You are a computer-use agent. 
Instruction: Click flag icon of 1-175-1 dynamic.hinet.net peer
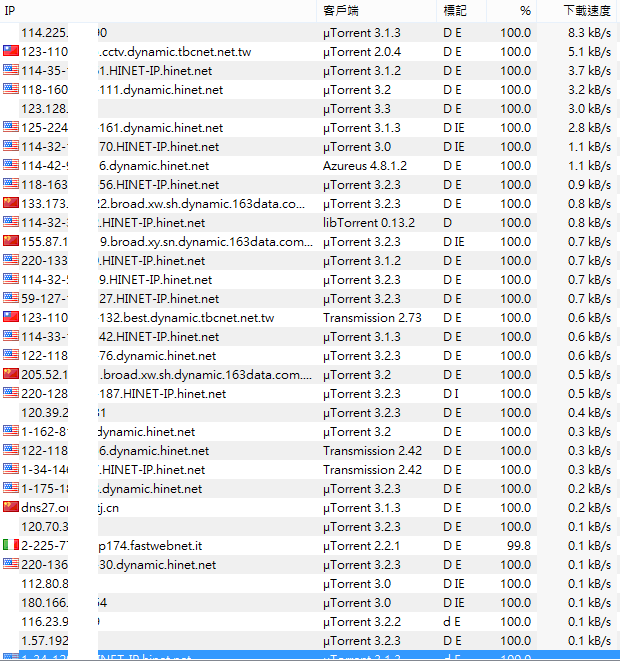click(x=11, y=488)
